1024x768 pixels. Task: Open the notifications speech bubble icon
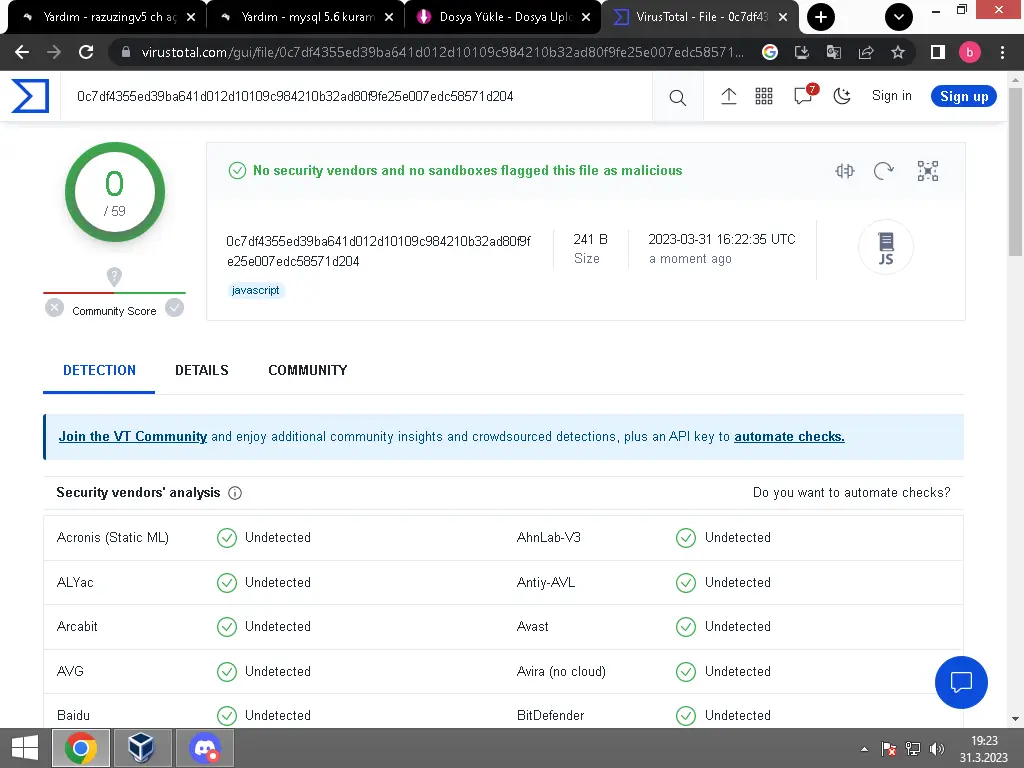803,96
